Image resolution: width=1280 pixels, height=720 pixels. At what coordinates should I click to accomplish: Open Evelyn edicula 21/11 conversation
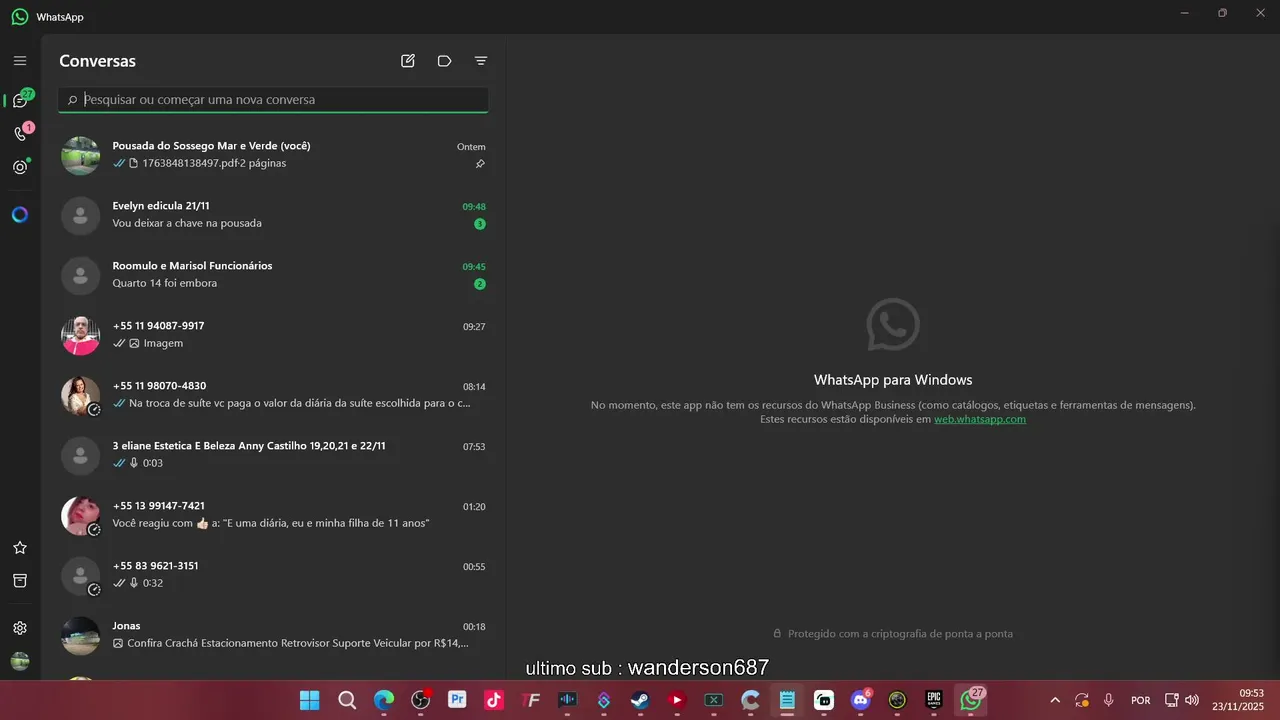click(x=273, y=215)
